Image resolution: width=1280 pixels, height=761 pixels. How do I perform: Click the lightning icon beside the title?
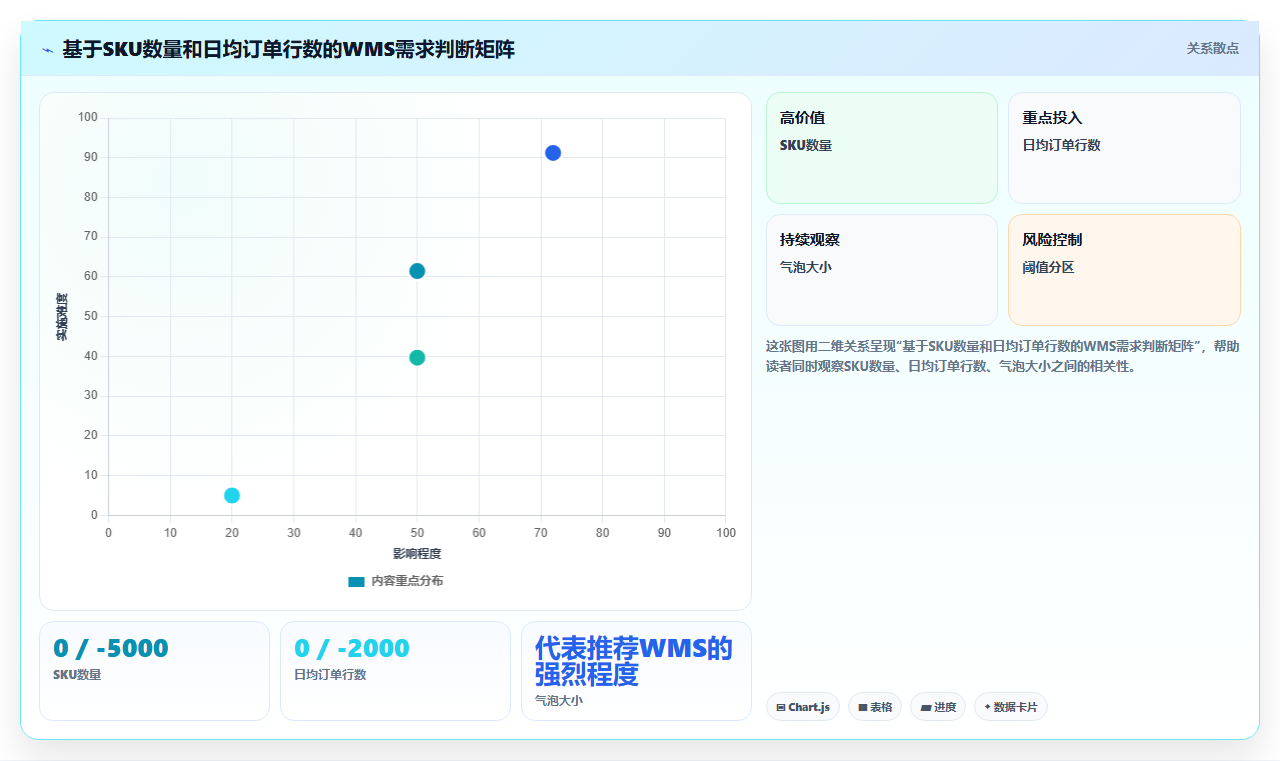[x=47, y=49]
